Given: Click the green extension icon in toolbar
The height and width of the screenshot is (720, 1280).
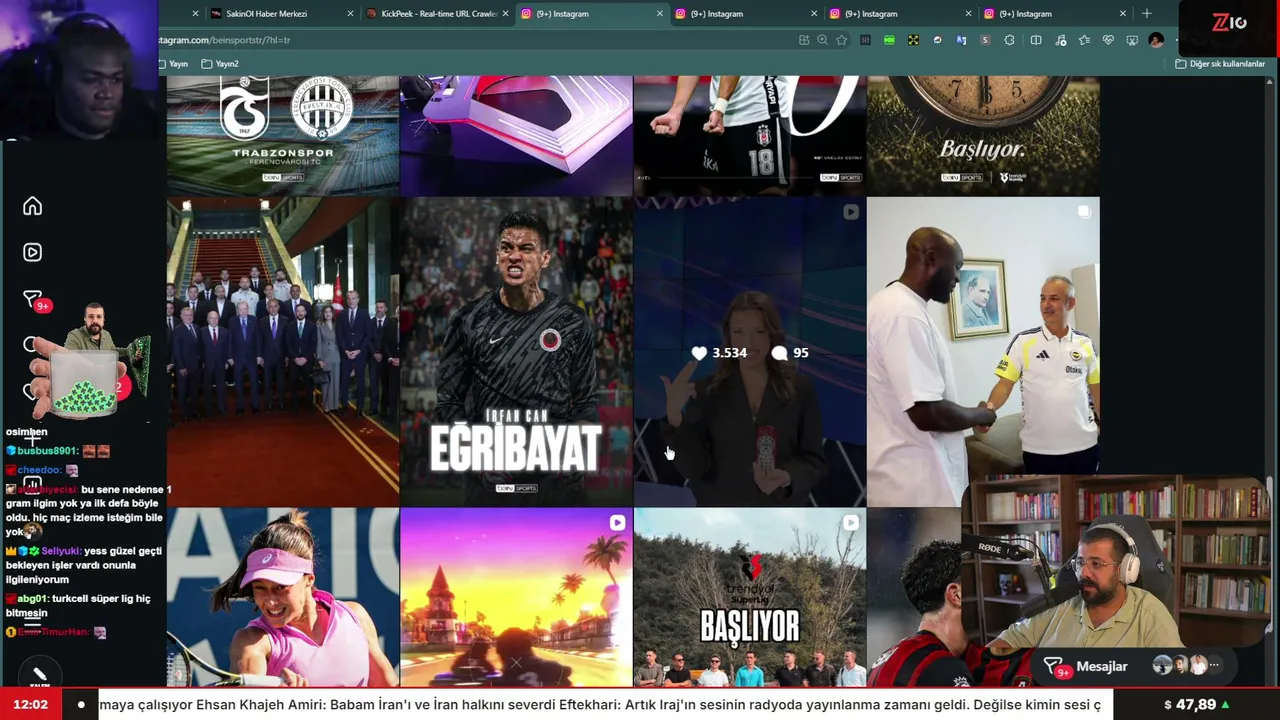Looking at the screenshot, I should tap(889, 40).
